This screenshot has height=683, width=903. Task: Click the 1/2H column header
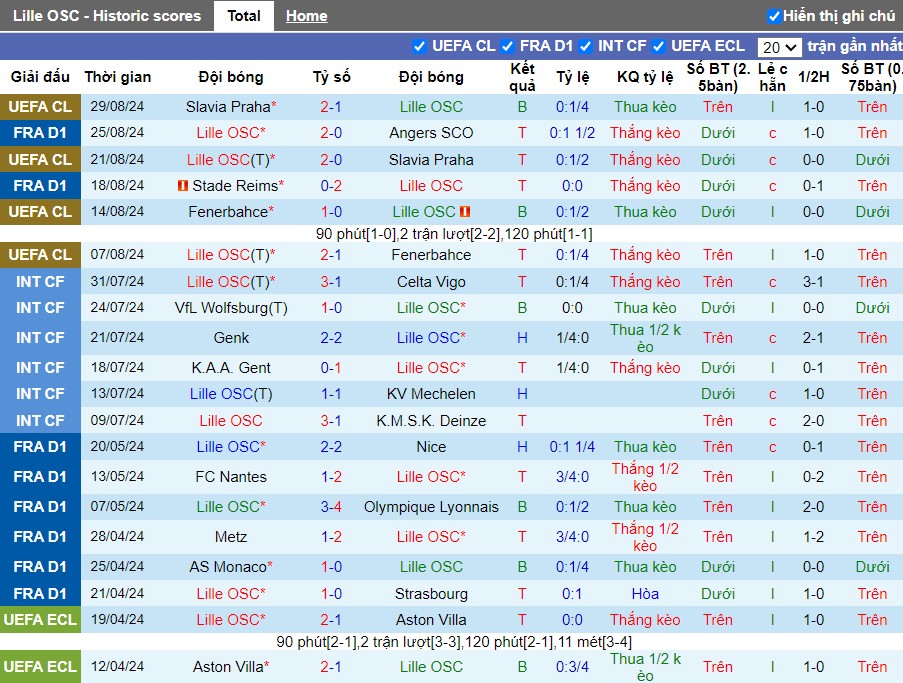813,77
